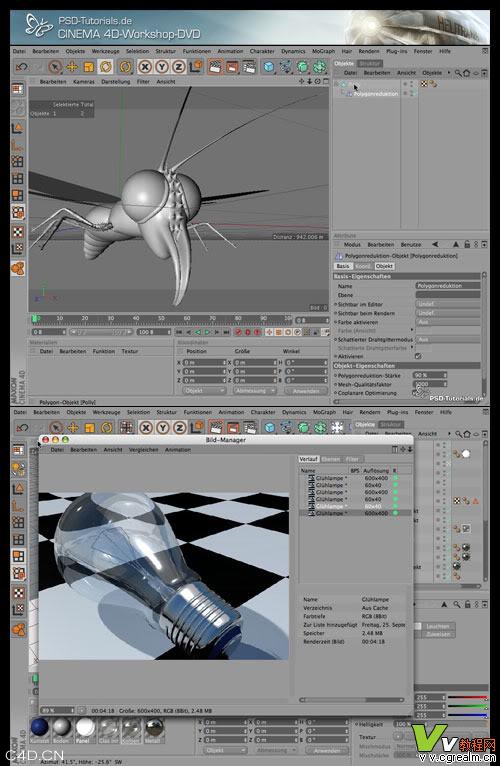Open the Abmessung dropdown in the mosquito scene coordinates panel
The height and width of the screenshot is (766, 500).
tap(254, 391)
